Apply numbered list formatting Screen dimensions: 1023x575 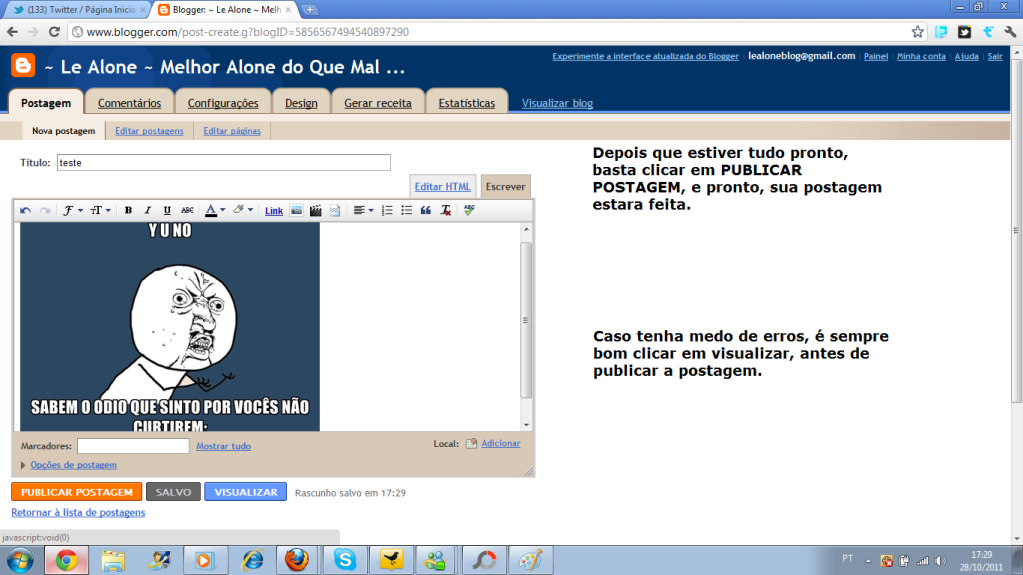click(x=387, y=211)
